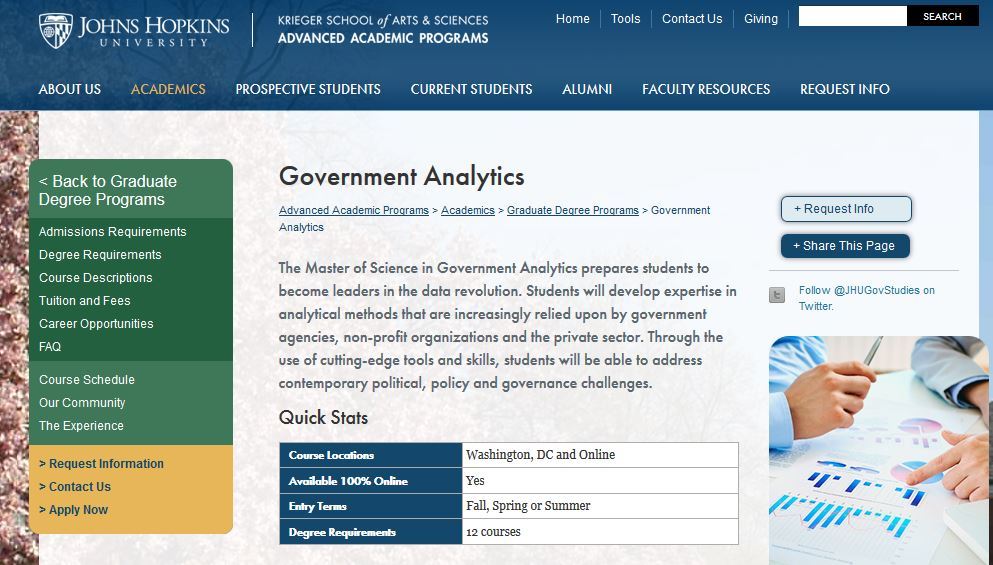Select the '12 courses' table cell
The width and height of the screenshot is (993, 565).
[x=600, y=532]
